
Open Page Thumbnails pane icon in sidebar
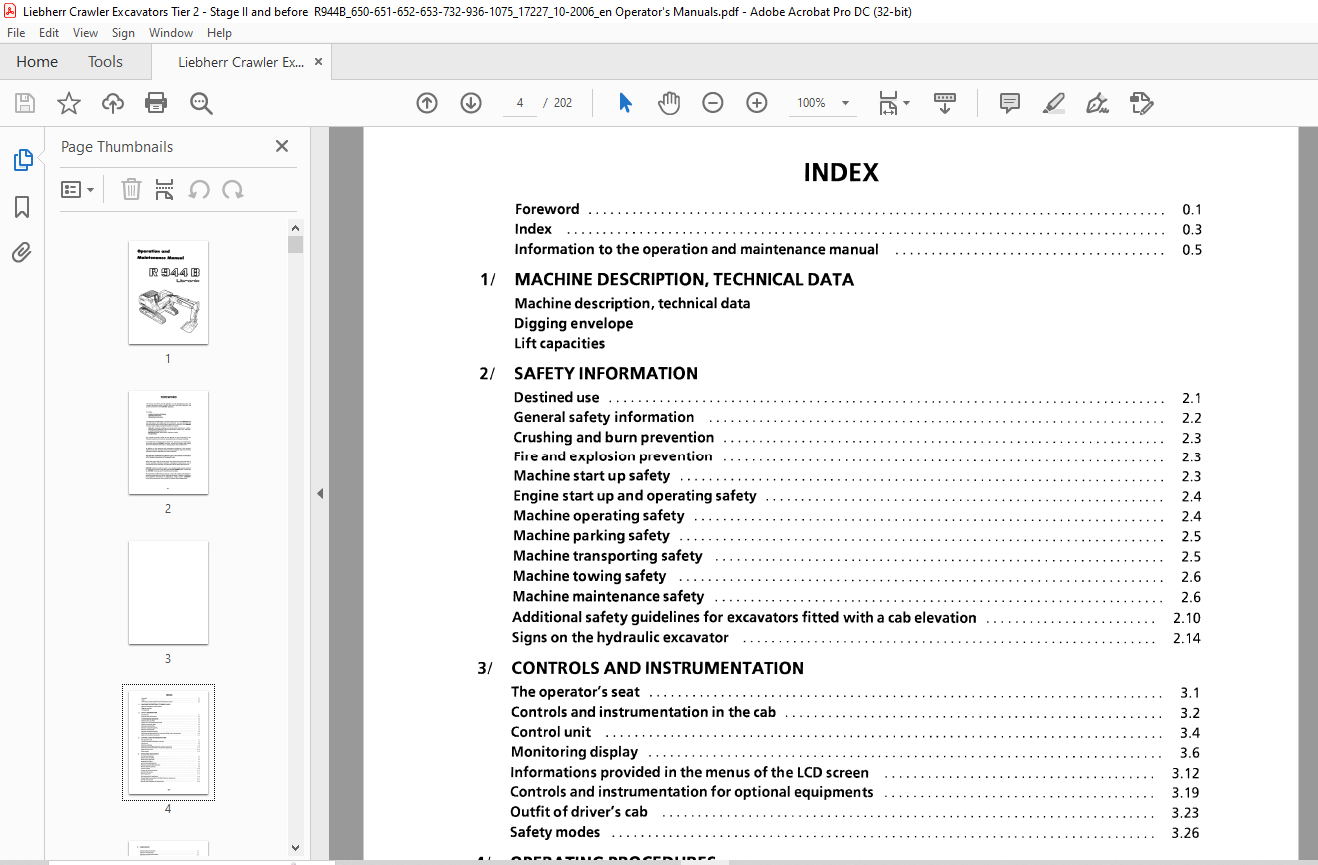(22, 160)
